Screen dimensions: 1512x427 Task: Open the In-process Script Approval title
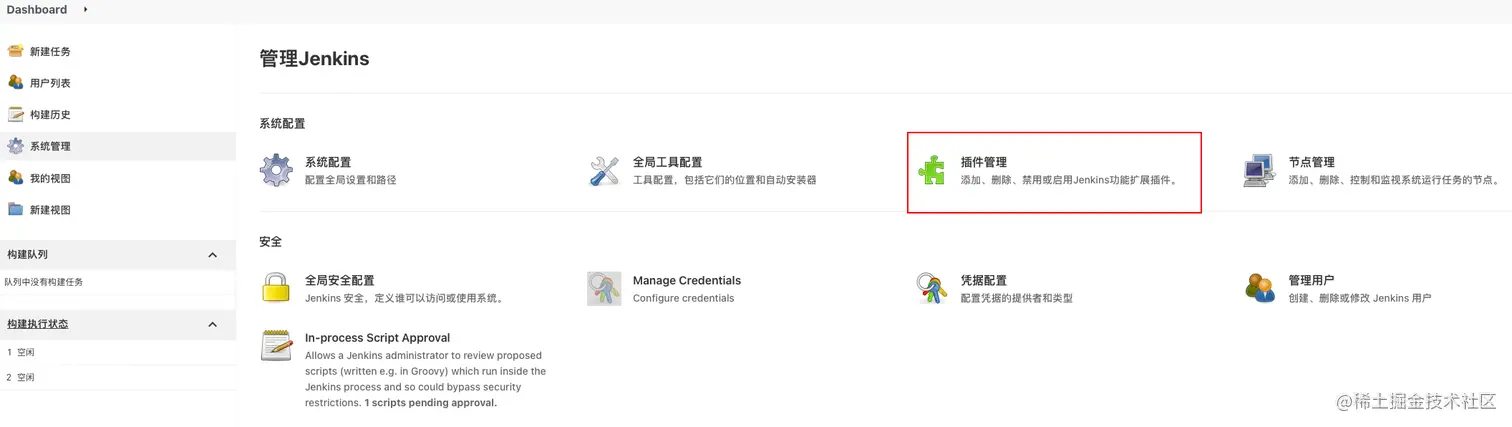pos(378,338)
